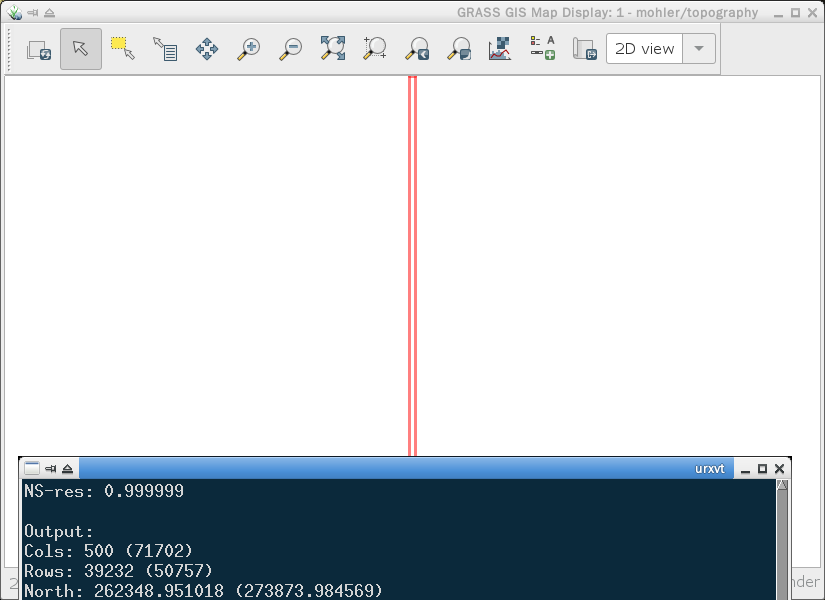
Task: Select the Pointer tool
Action: coord(81,49)
